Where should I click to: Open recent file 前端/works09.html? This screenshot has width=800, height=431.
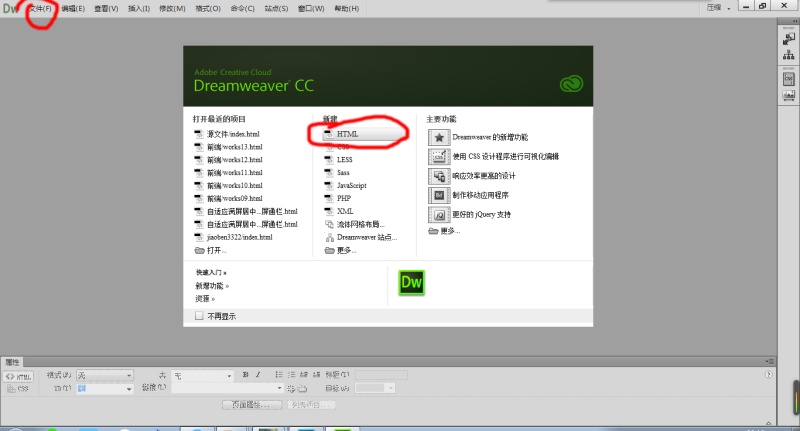[235, 198]
